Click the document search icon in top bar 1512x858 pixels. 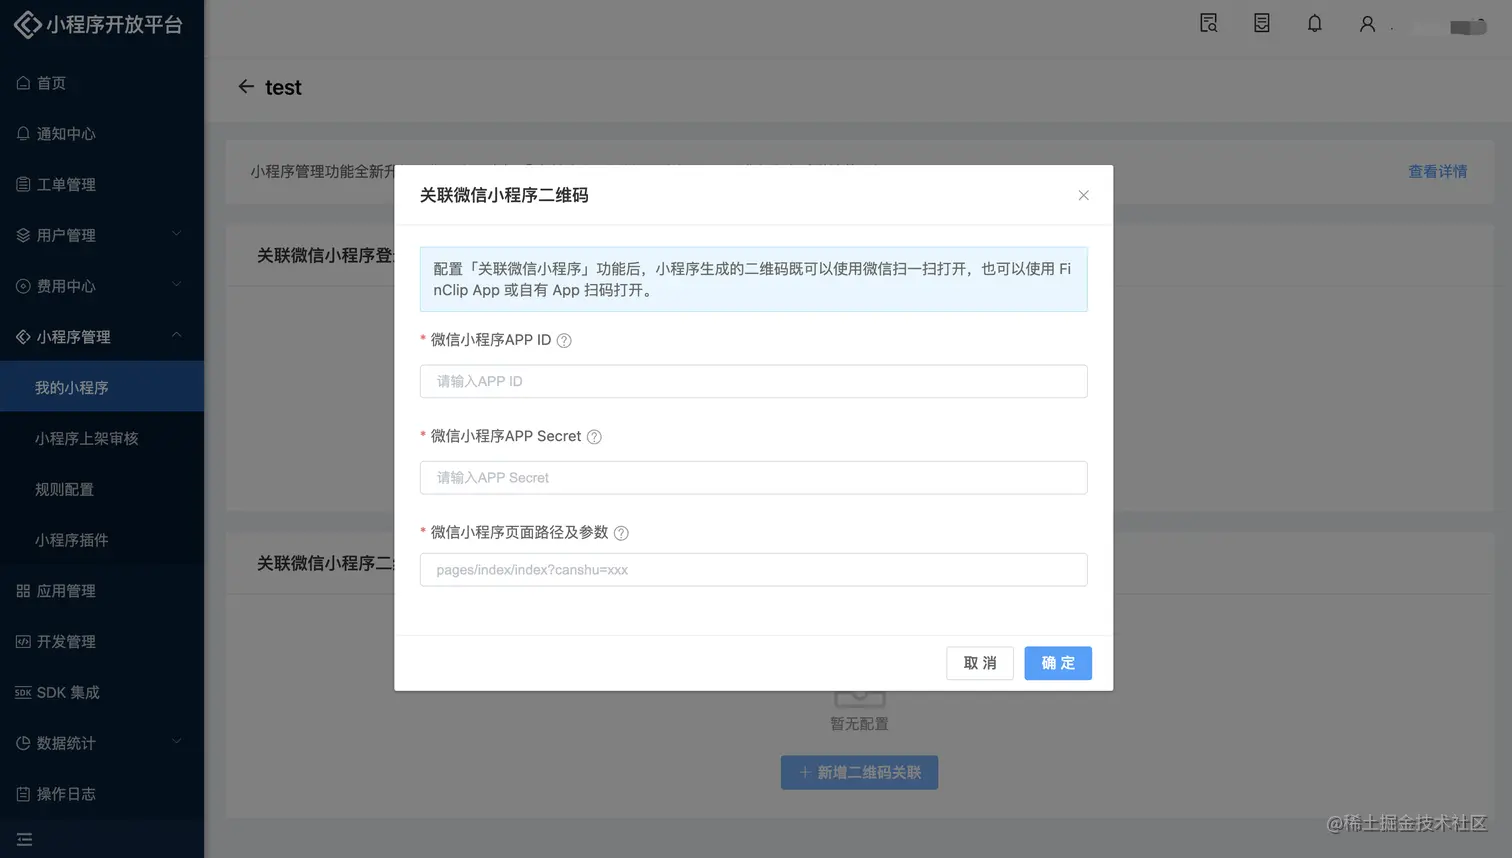click(x=1208, y=23)
